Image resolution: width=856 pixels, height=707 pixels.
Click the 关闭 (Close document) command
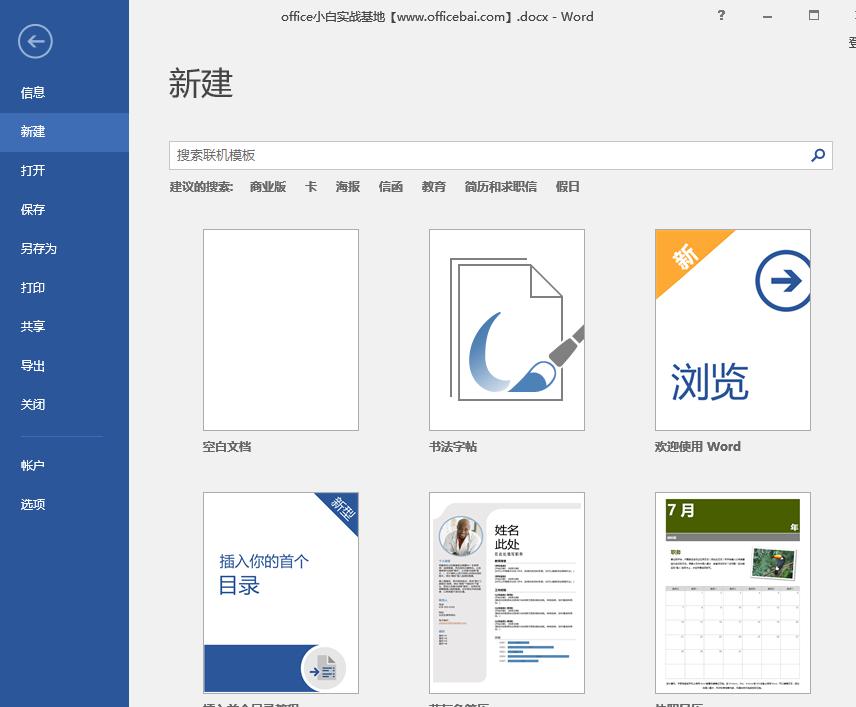[33, 404]
